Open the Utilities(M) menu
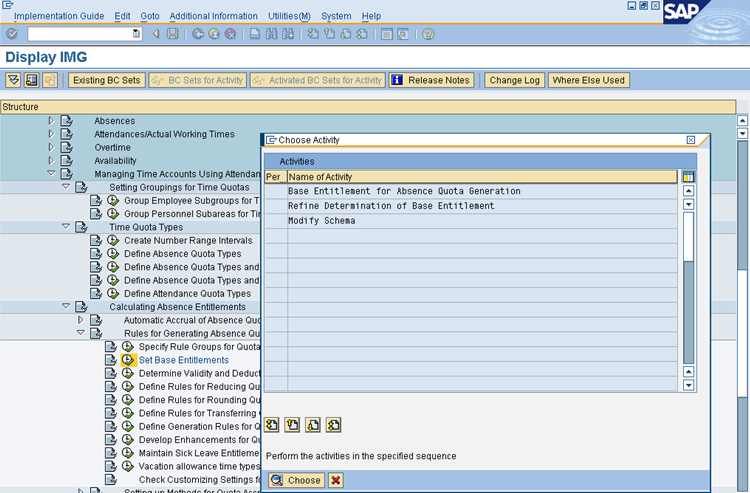 click(x=289, y=16)
